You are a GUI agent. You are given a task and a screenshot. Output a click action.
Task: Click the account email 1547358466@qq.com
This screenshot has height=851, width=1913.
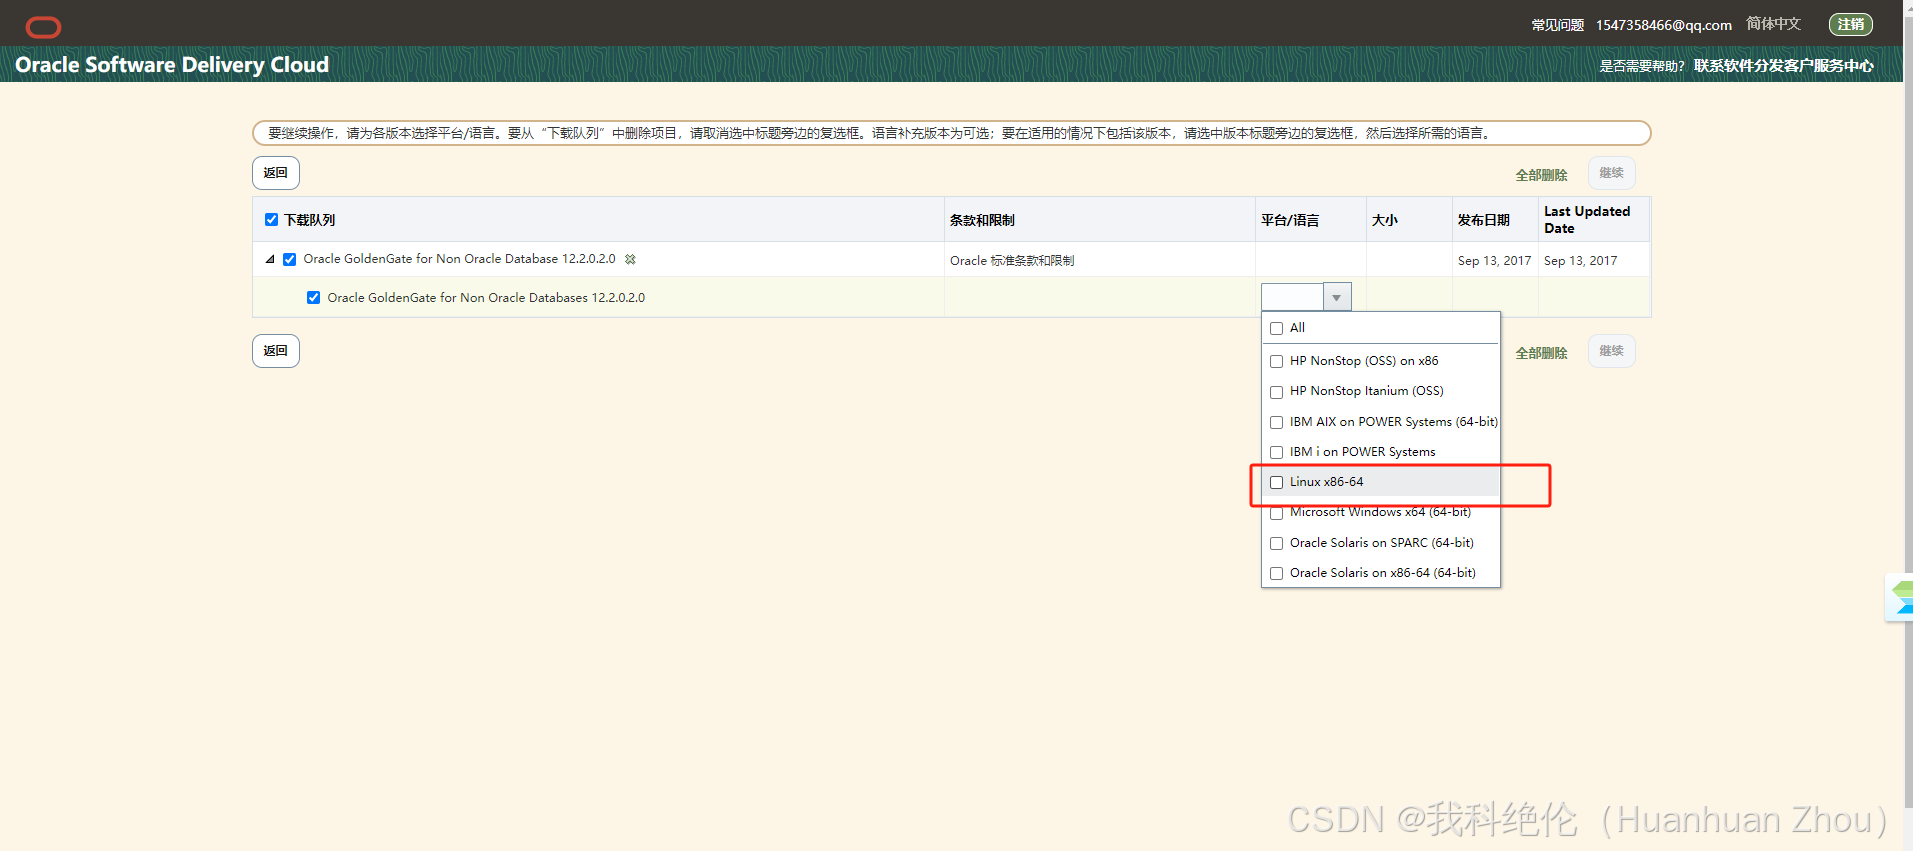tap(1663, 25)
